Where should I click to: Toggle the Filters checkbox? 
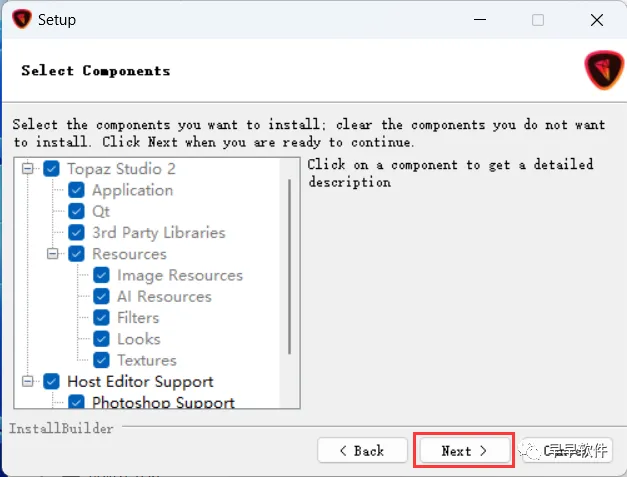pos(101,317)
